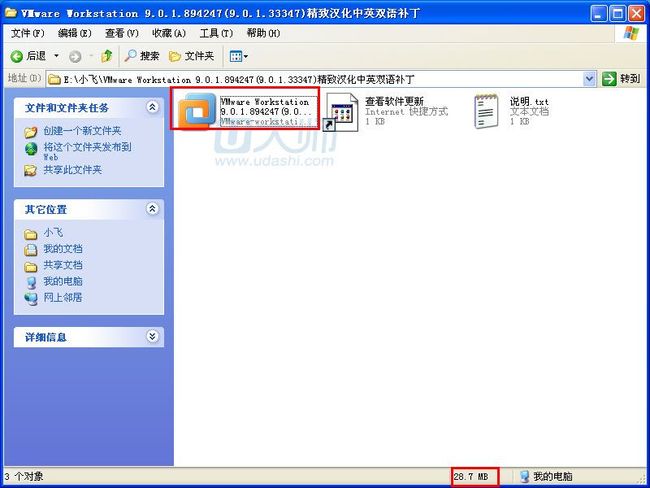Viewport: 650px width, 488px height.
Task: Click the 28.7 MB status bar entry
Action: click(x=471, y=476)
